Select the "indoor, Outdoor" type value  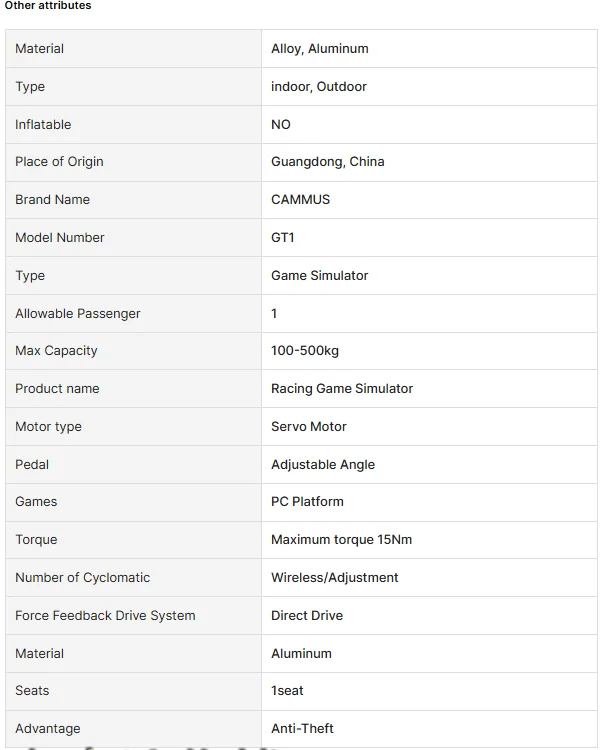(x=319, y=87)
